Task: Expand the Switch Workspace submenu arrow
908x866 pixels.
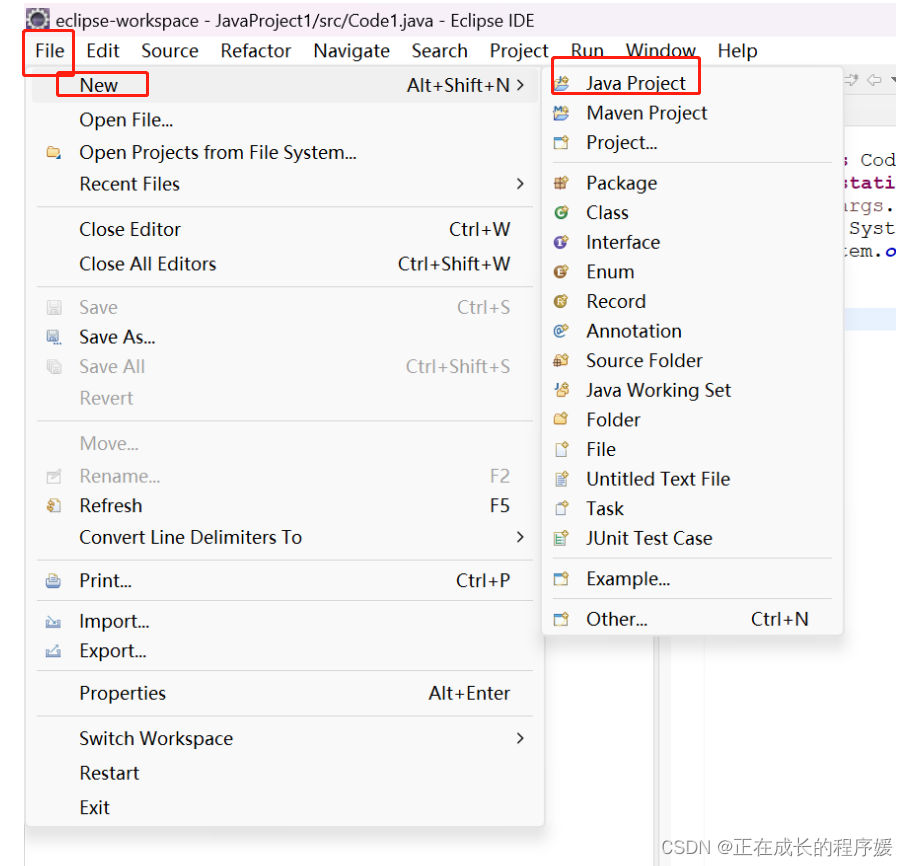Action: (520, 738)
